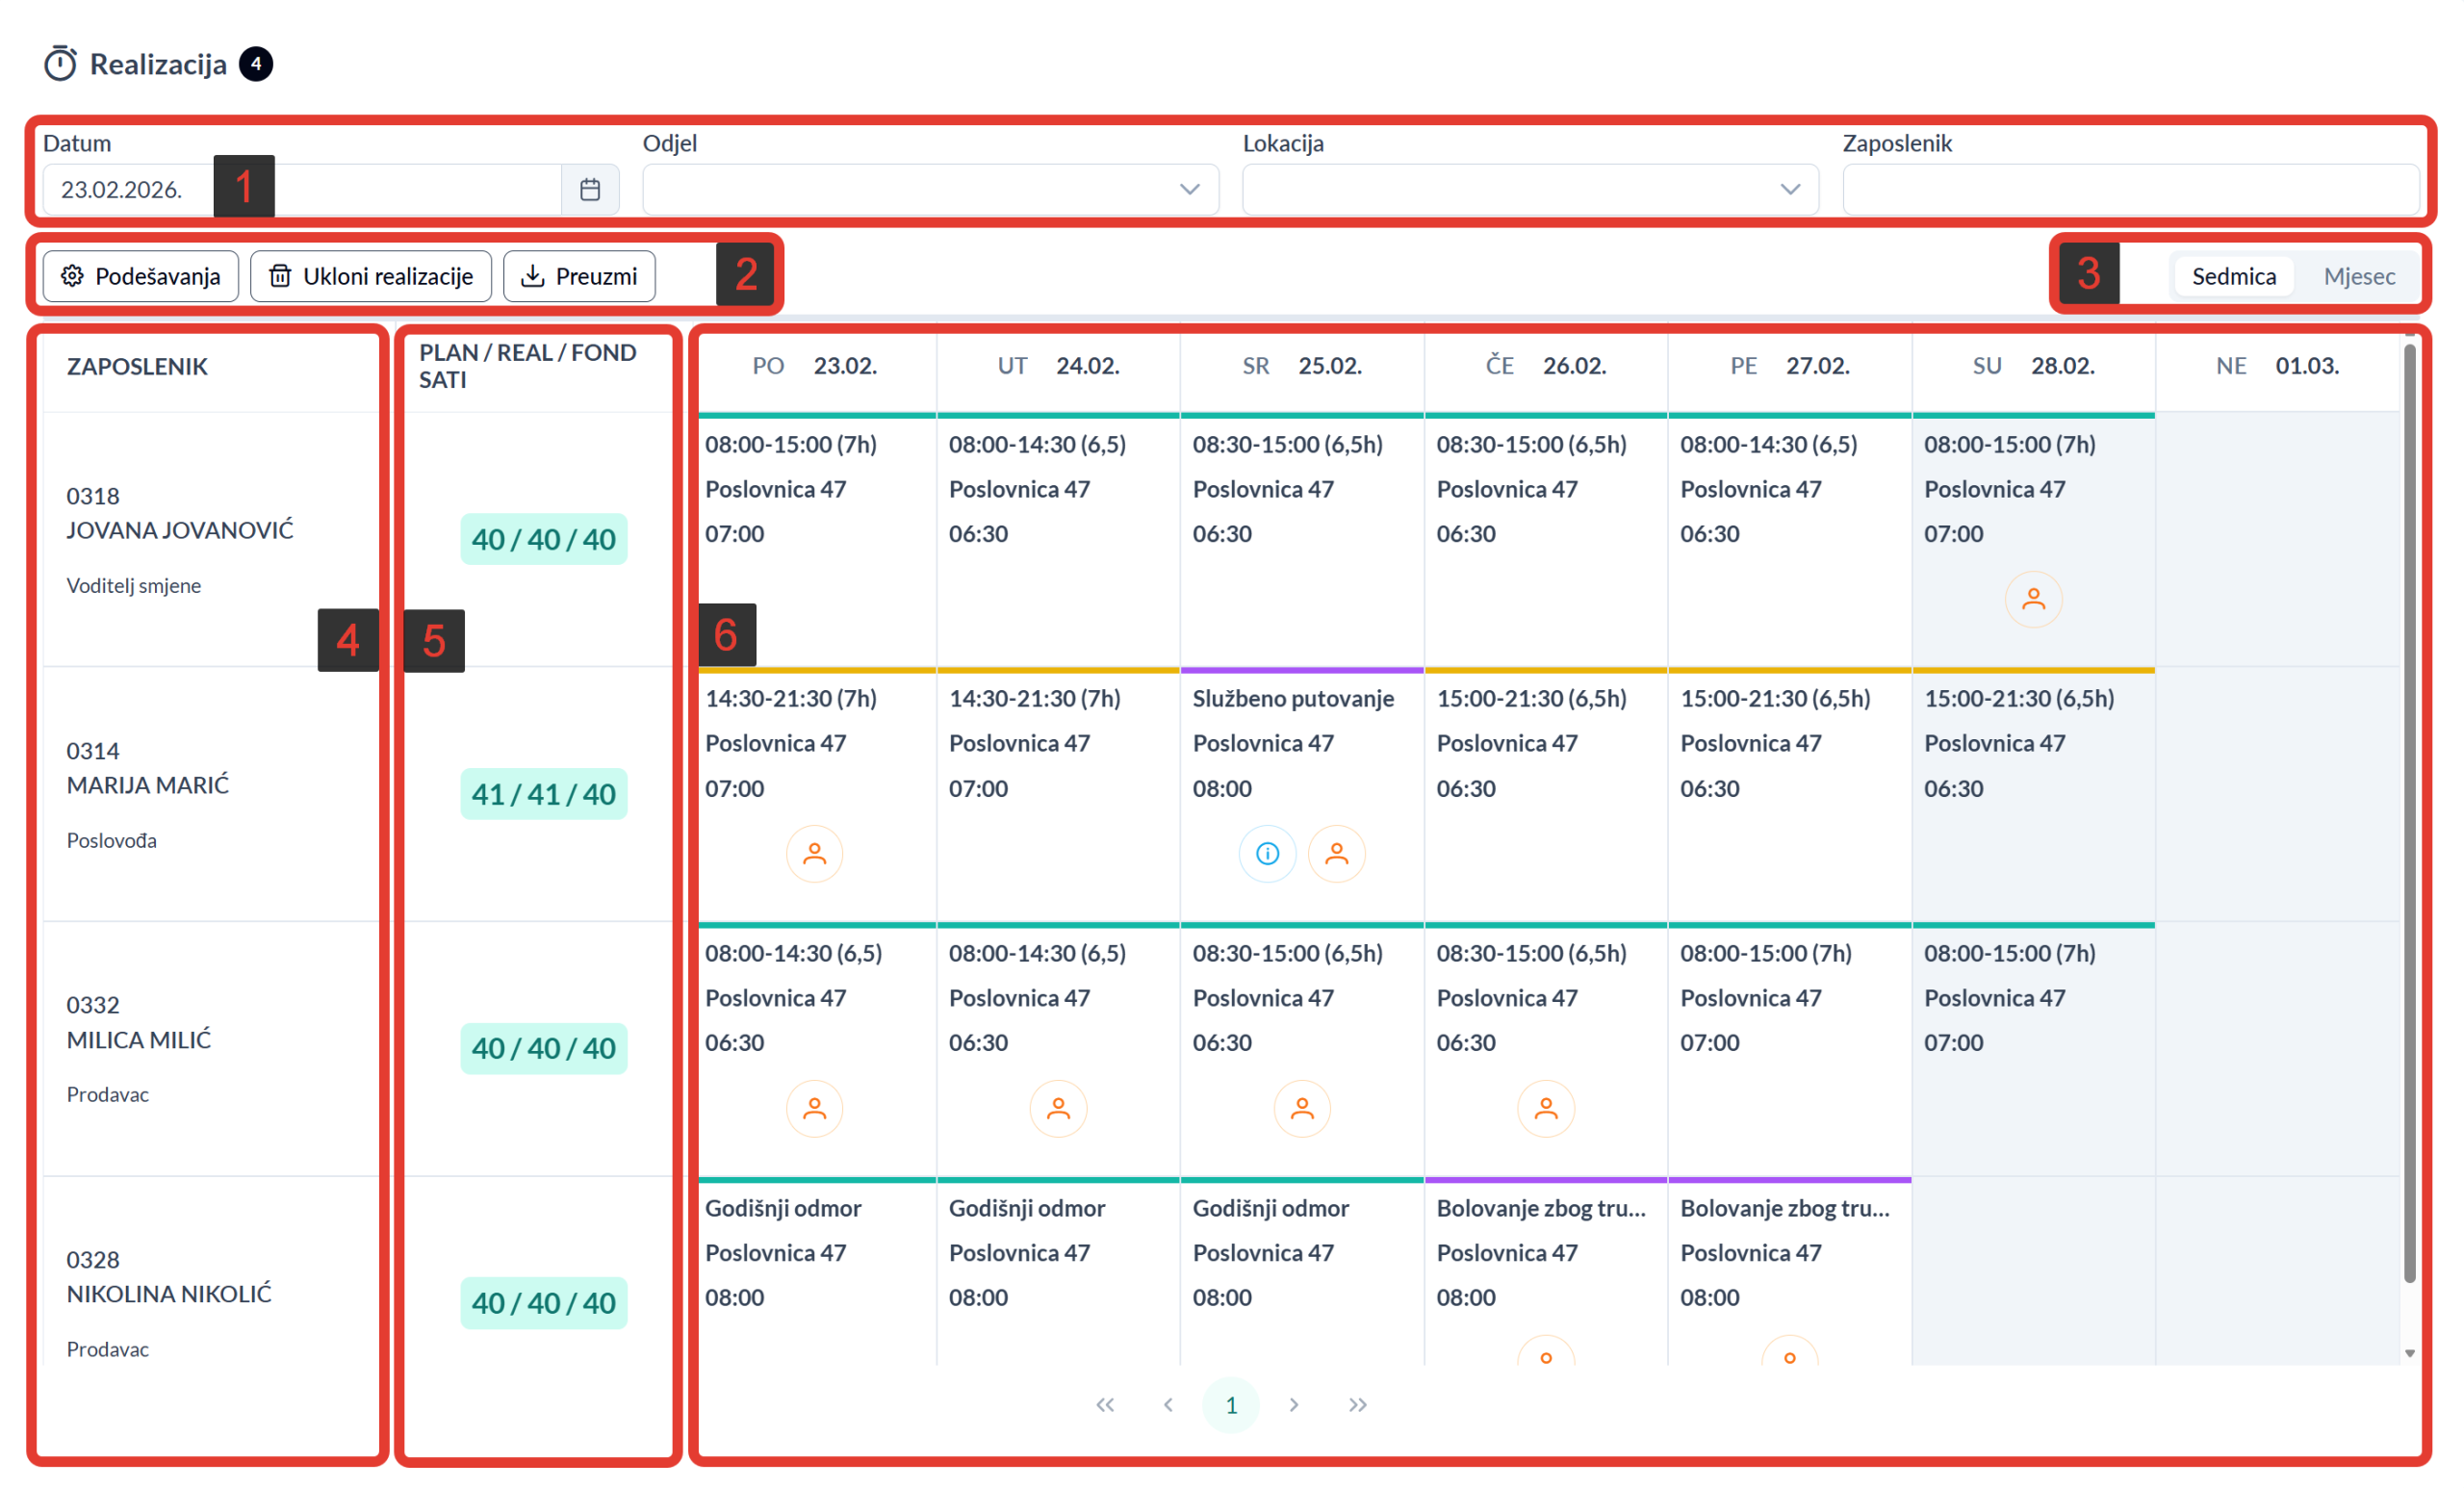The width and height of the screenshot is (2464, 1488).
Task: Click person icon on Milica's Thursday 26.02. shift
Action: (x=1545, y=1108)
